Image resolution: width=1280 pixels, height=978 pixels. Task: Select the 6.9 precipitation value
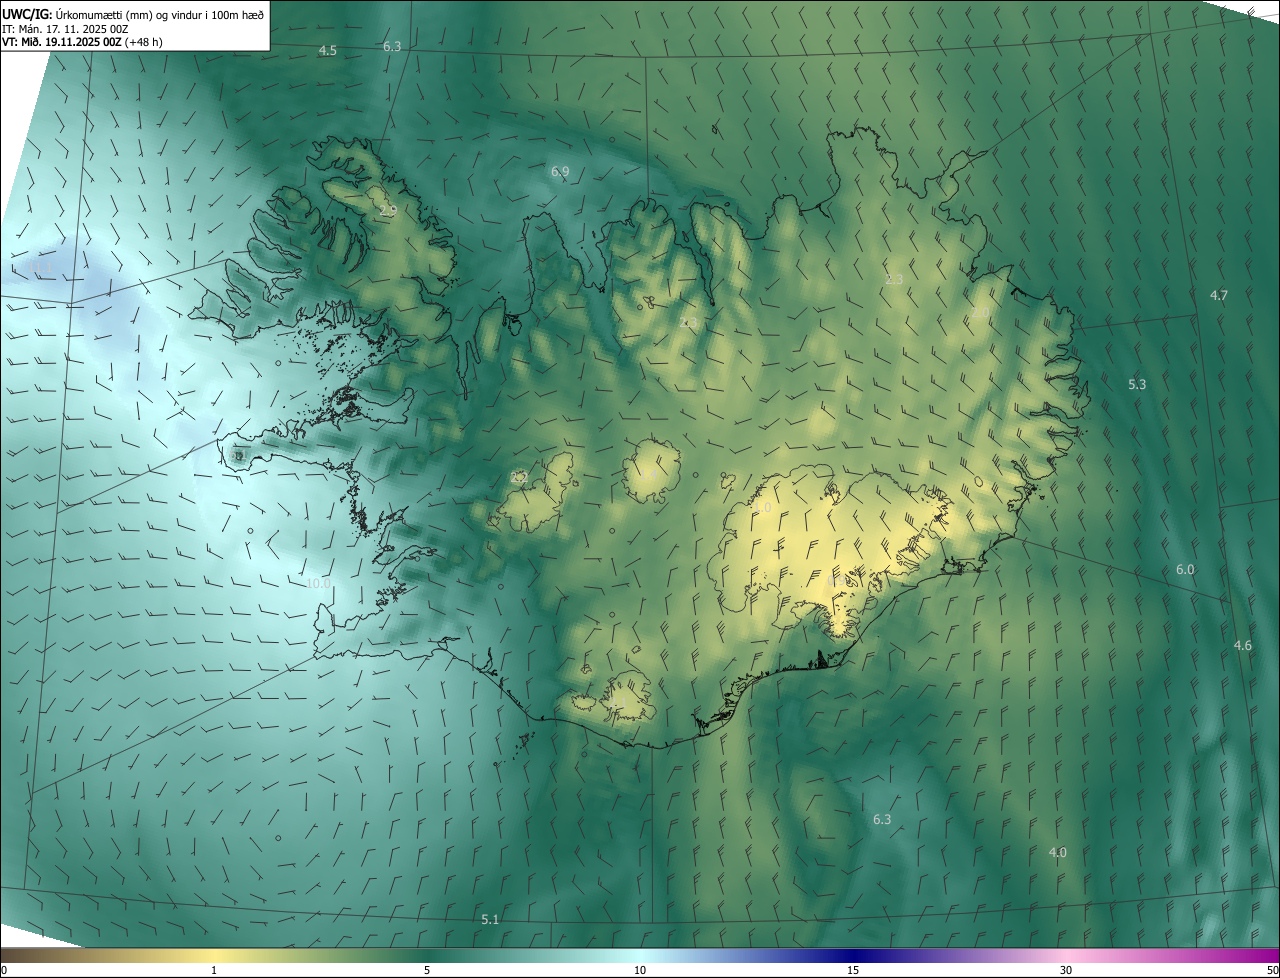tap(560, 172)
